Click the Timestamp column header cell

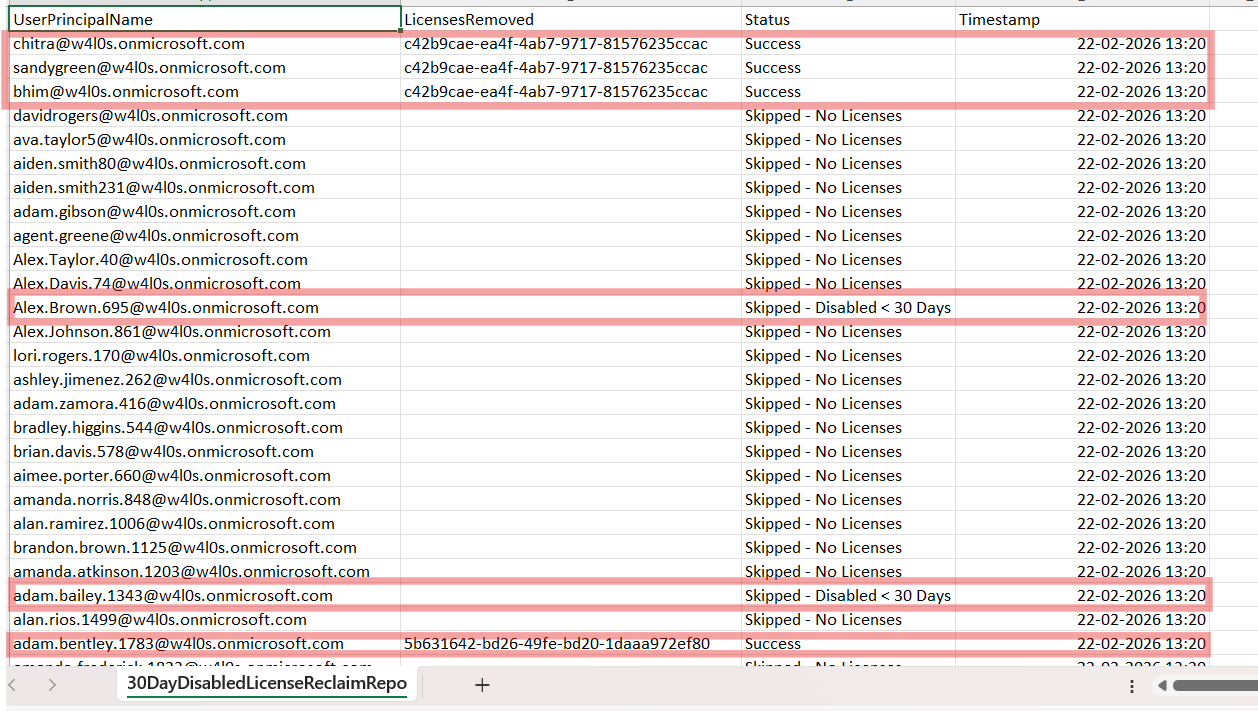[1080, 20]
